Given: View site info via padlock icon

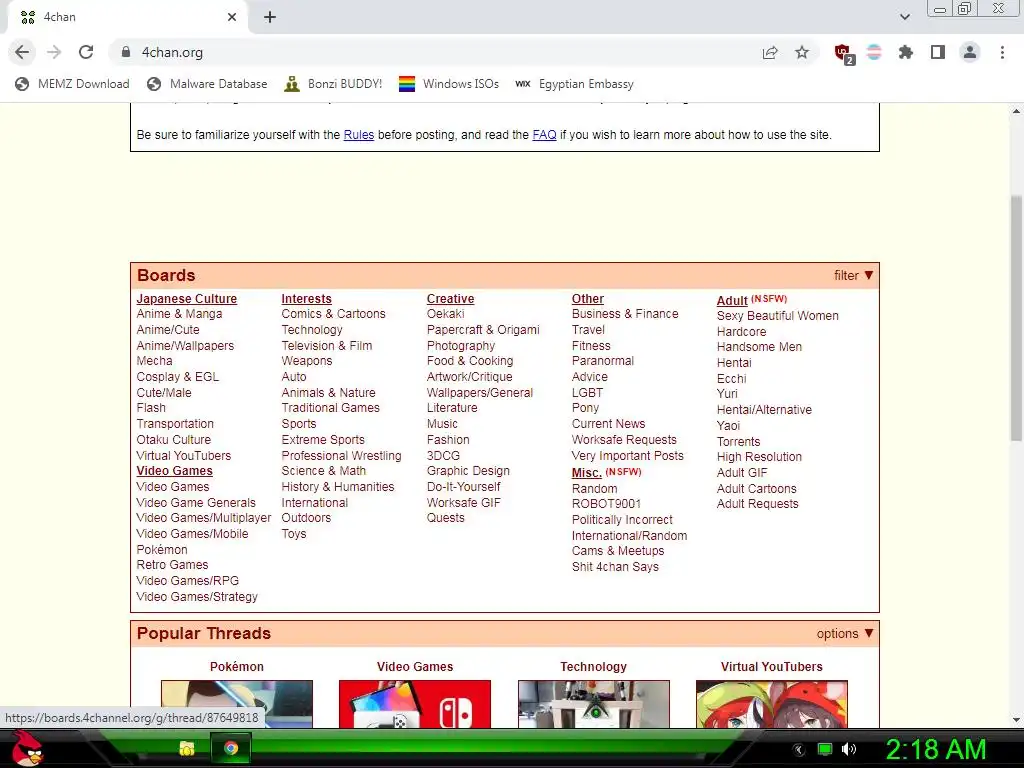Looking at the screenshot, I should coord(126,52).
